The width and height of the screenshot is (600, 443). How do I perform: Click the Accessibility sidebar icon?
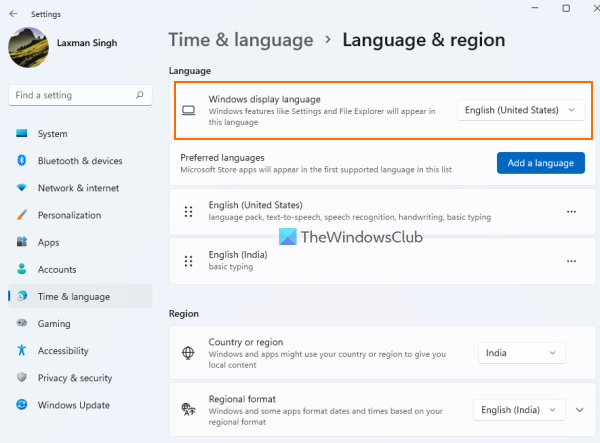coord(22,351)
